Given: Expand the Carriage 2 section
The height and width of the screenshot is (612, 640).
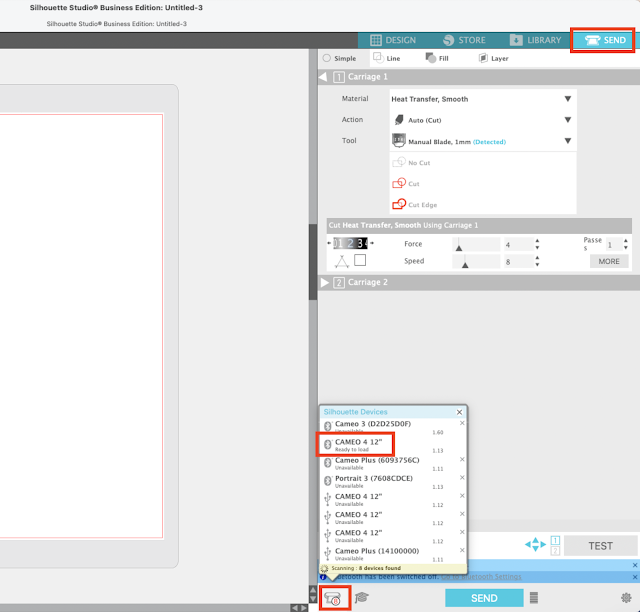Looking at the screenshot, I should point(324,282).
